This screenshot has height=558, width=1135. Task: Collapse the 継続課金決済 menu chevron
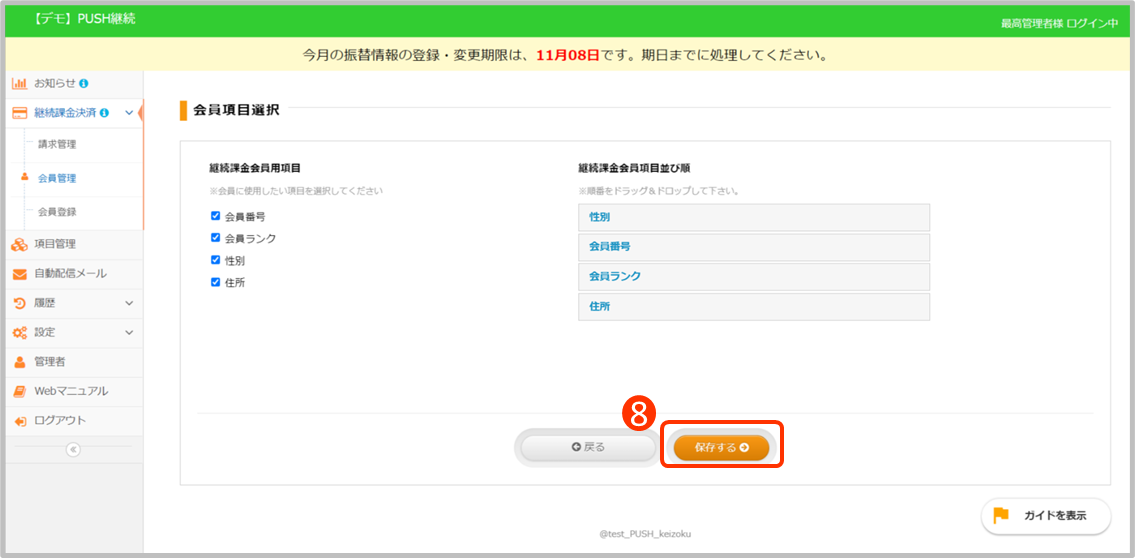[x=129, y=113]
